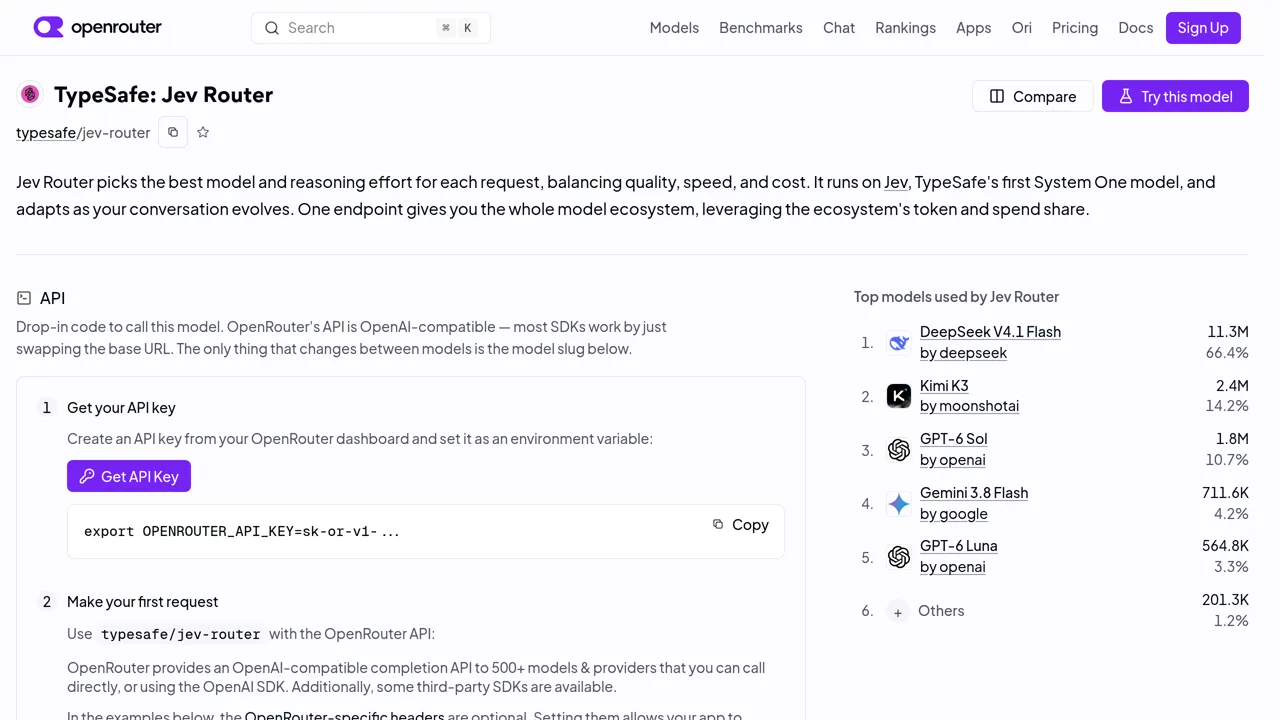Open Apps in the top navigation
The height and width of the screenshot is (720, 1280).
click(973, 28)
